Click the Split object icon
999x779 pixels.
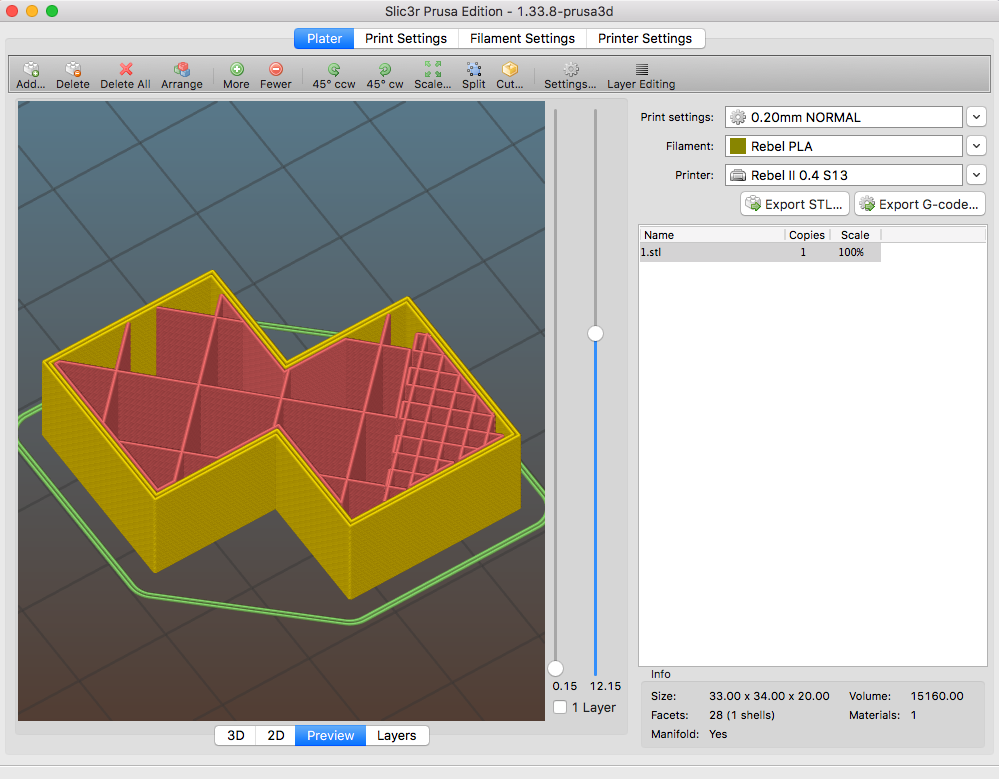tap(474, 70)
